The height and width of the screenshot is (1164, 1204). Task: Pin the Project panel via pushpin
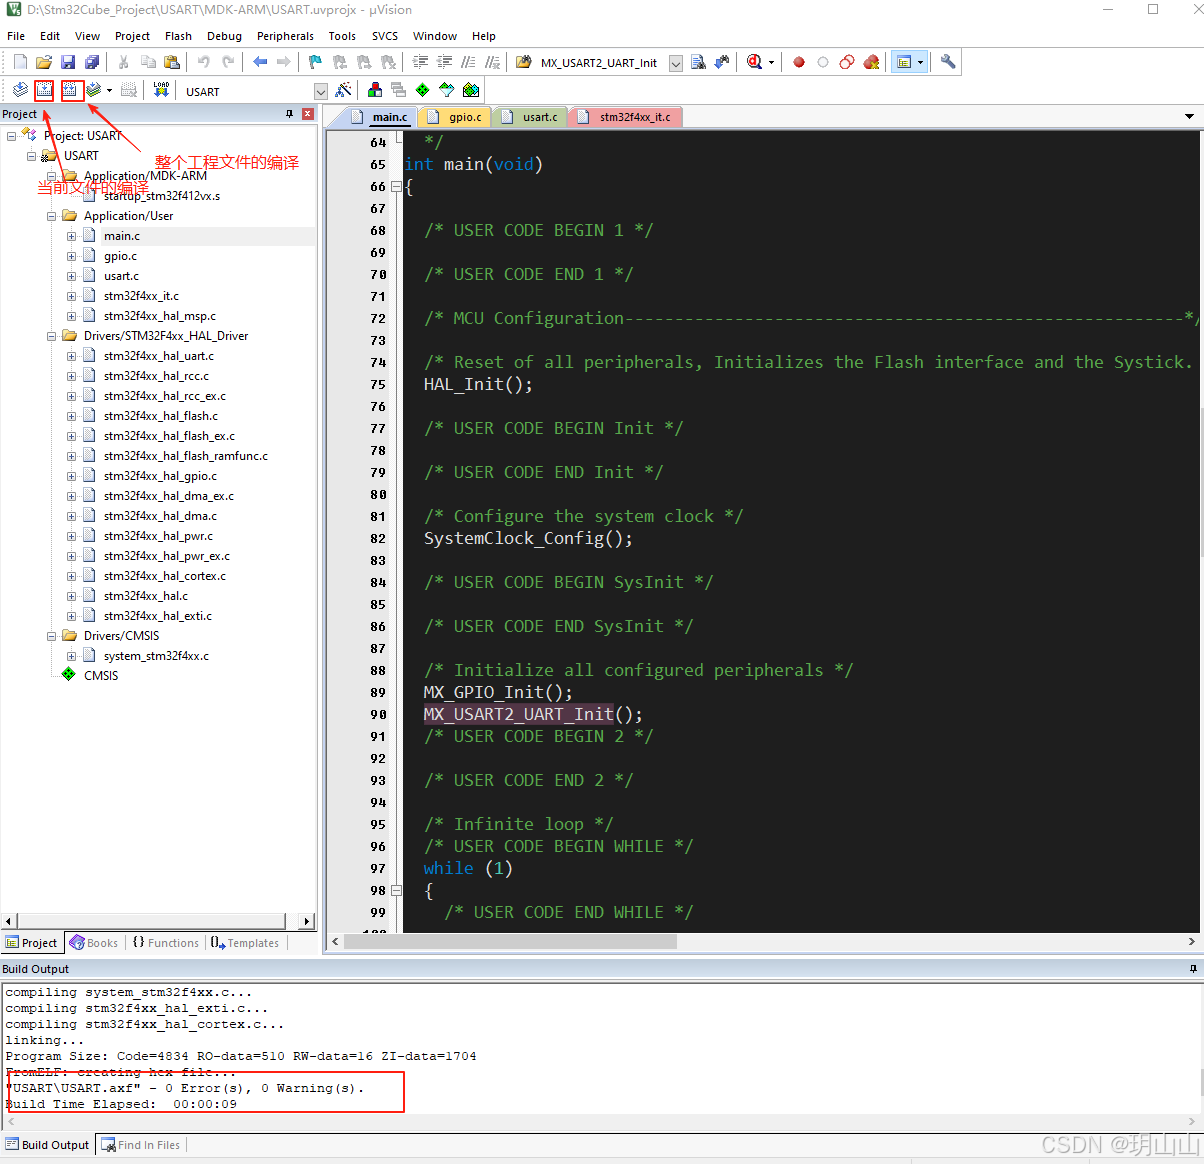pos(290,114)
